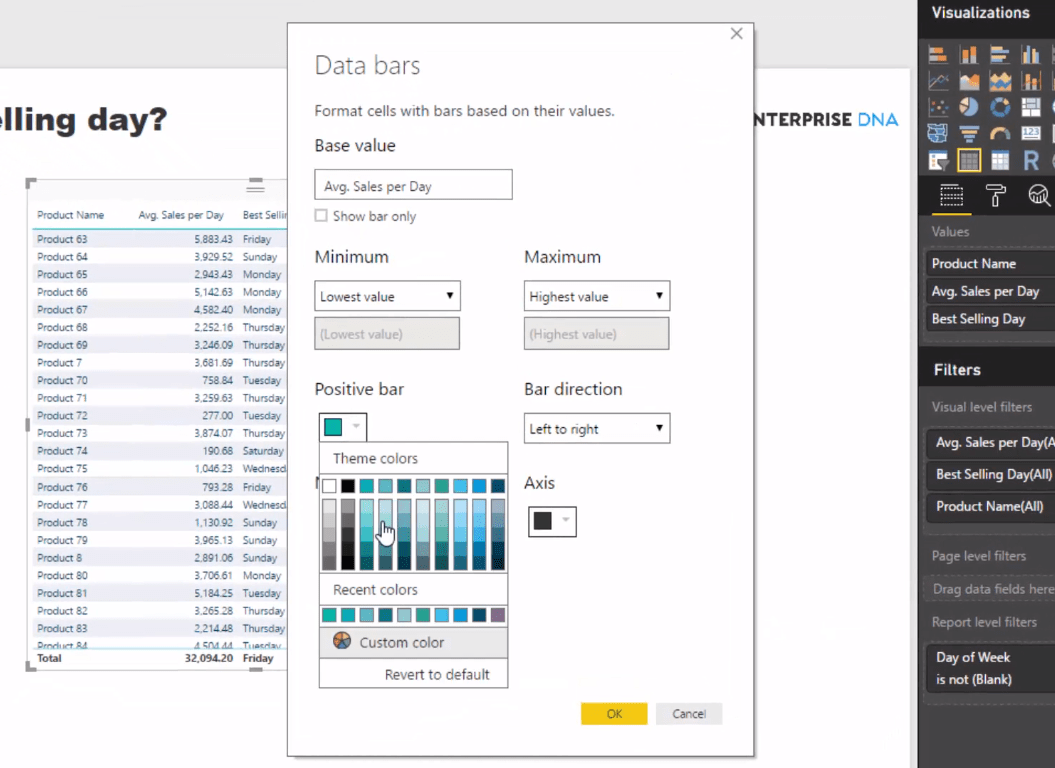
Task: Select the clustered column chart visual
Action: click(1031, 55)
